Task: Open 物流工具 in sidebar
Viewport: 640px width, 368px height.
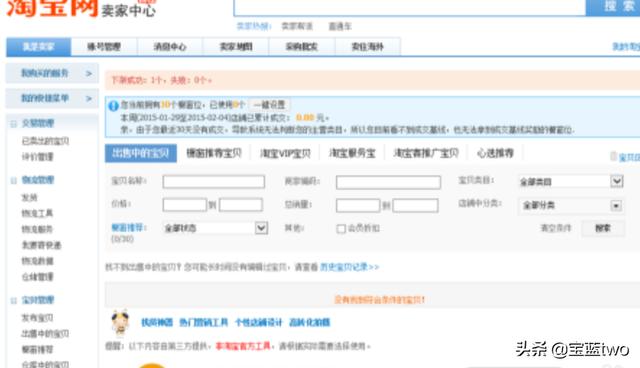Action: pyautogui.click(x=38, y=213)
